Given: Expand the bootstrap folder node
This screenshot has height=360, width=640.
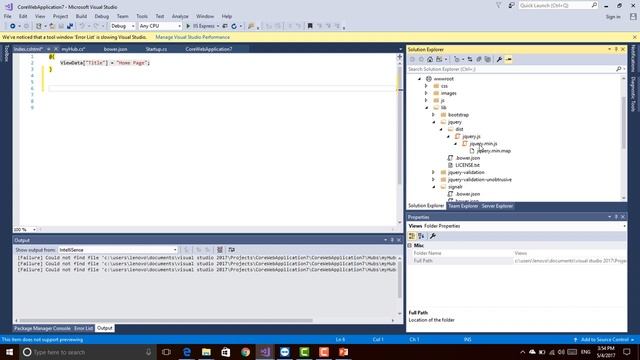Looking at the screenshot, I should [x=434, y=115].
